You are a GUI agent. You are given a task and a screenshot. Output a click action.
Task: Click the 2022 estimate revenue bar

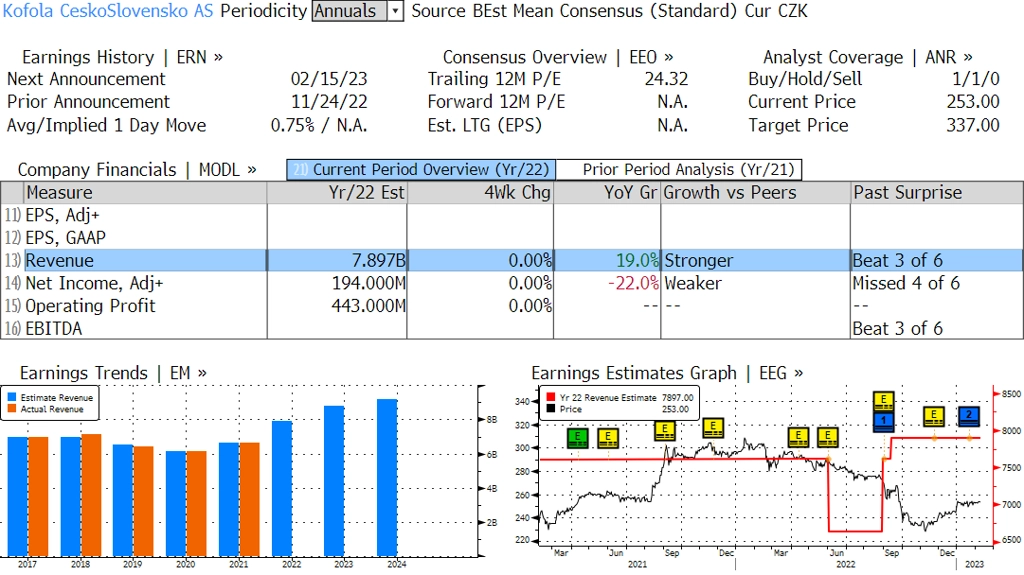(282, 489)
